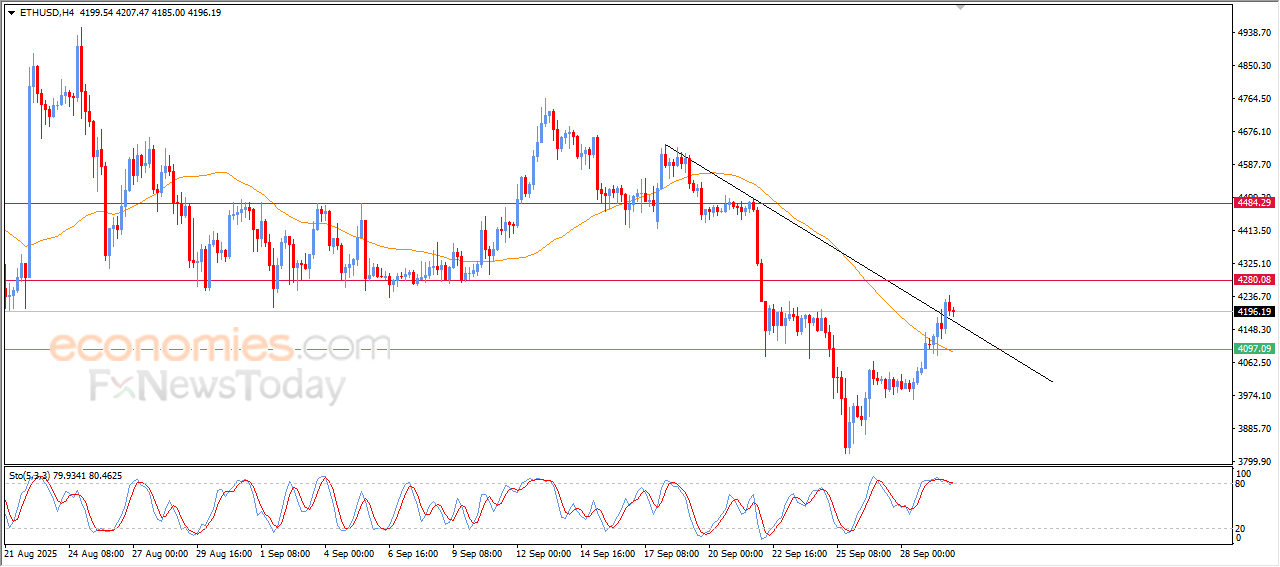Click the 4850.30 price axis label
This screenshot has width=1280, height=567.
[x=1256, y=66]
